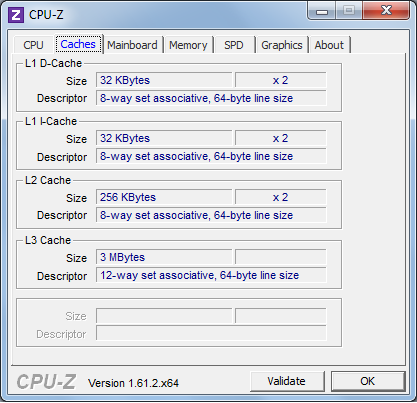Click the OK button
This screenshot has height=403, width=417.
368,381
